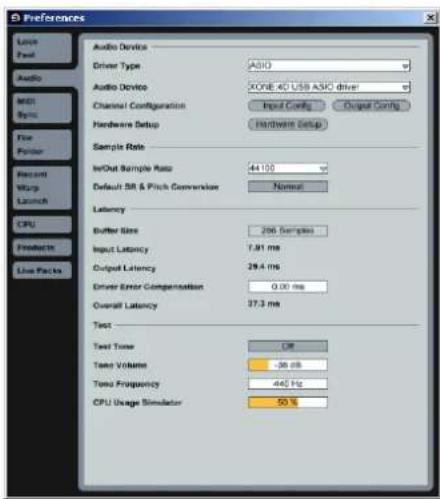Toggle the Test Tone Off button
The height and width of the screenshot is (499, 440).
(x=288, y=346)
